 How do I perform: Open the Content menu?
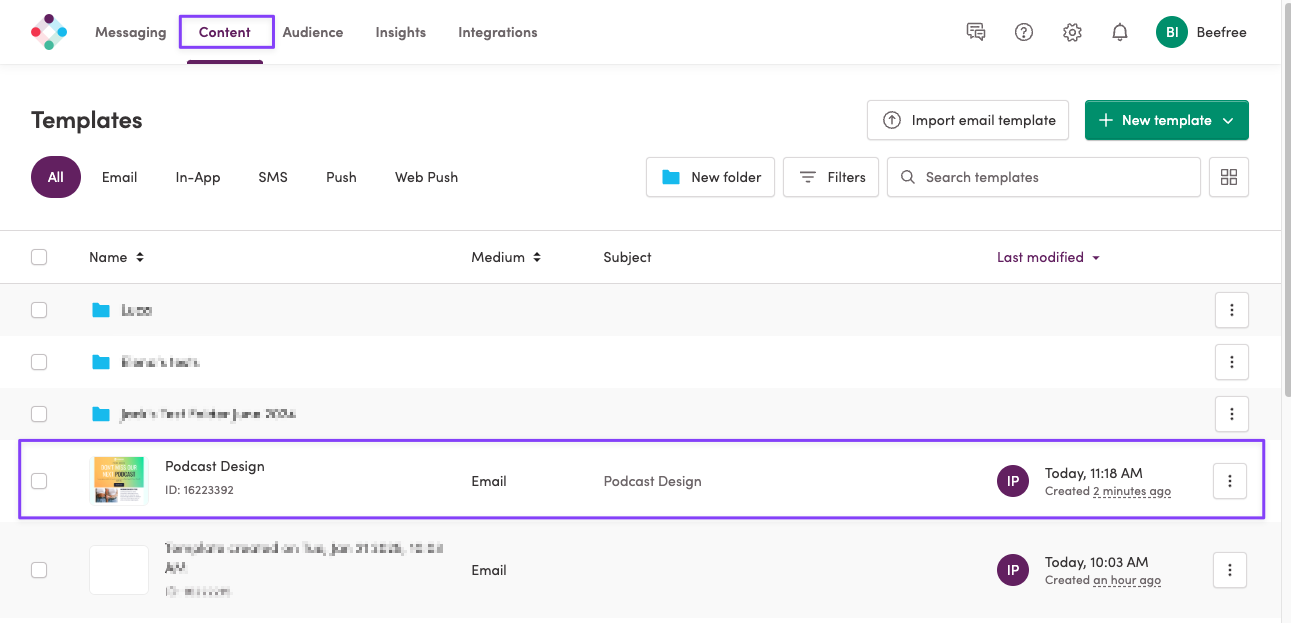pos(225,32)
